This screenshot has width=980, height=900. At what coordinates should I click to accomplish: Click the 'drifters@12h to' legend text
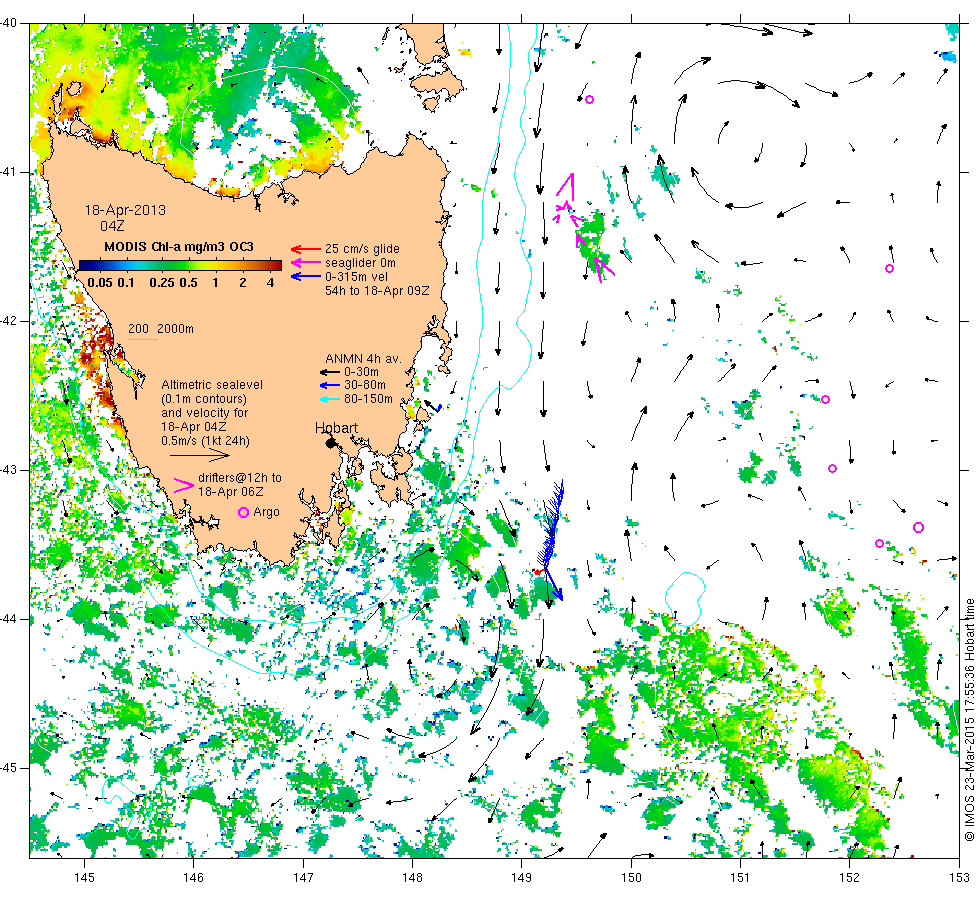(240, 478)
